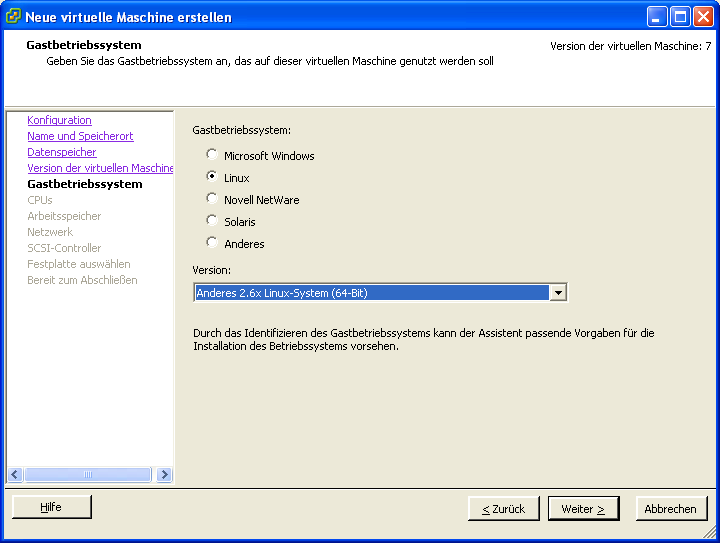720x543 pixels.
Task: Maximize the wizard window
Action: pyautogui.click(x=680, y=17)
